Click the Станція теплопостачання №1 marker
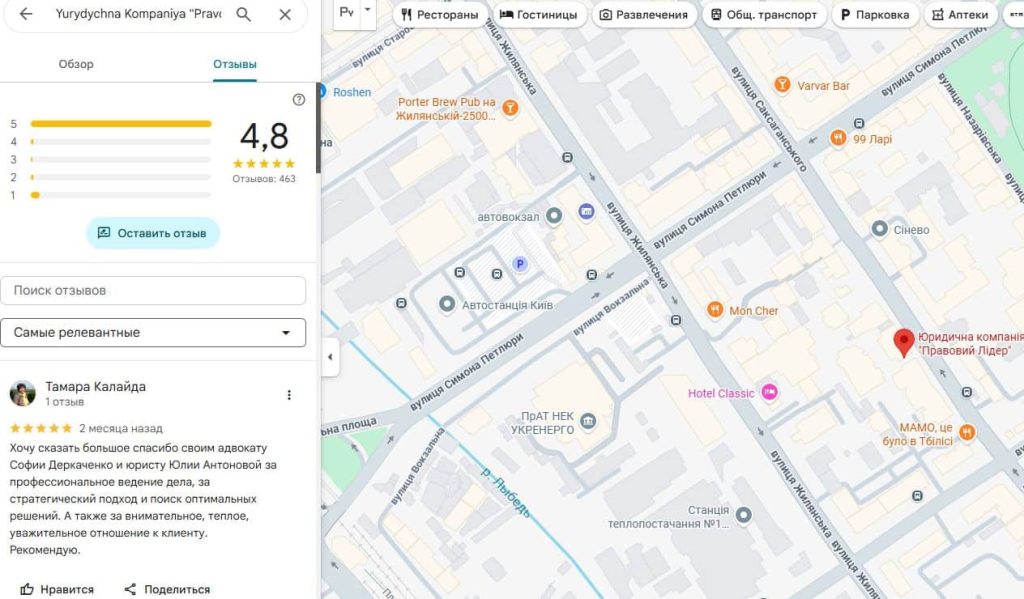The image size is (1024, 599). click(743, 515)
